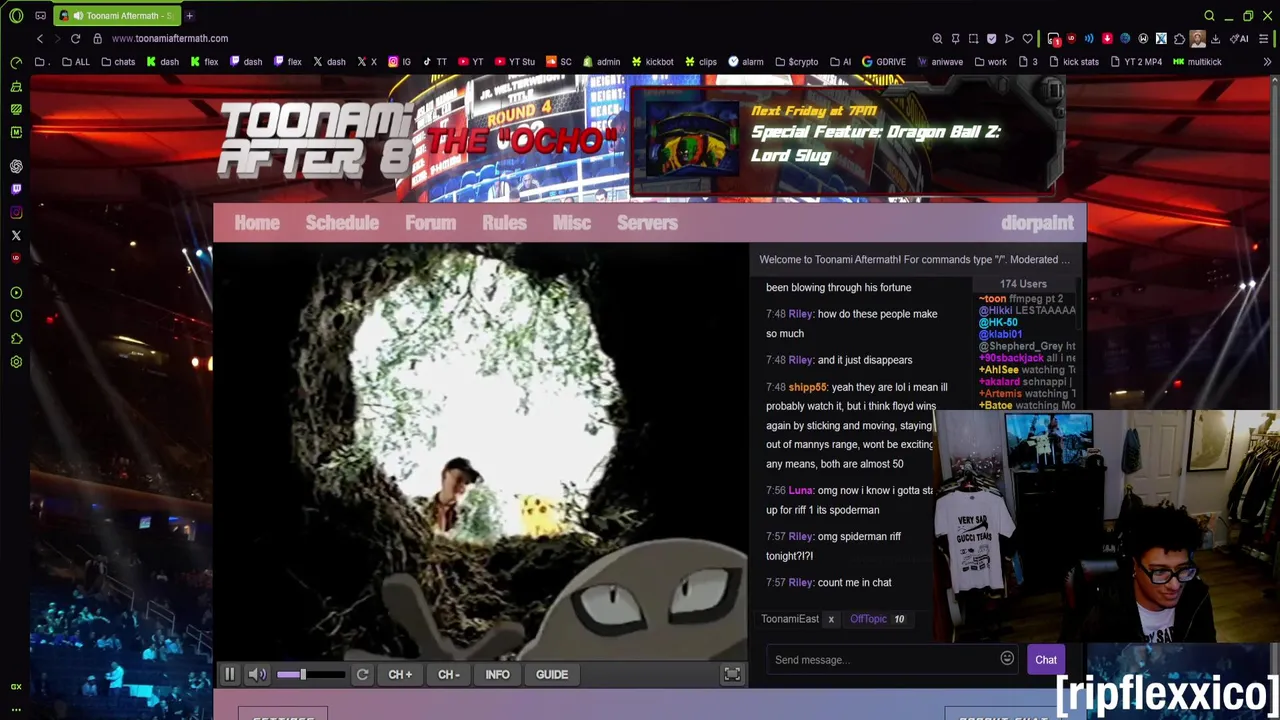This screenshot has height=720, width=1280.
Task: Open the sidebar history clock icon
Action: pos(16,316)
